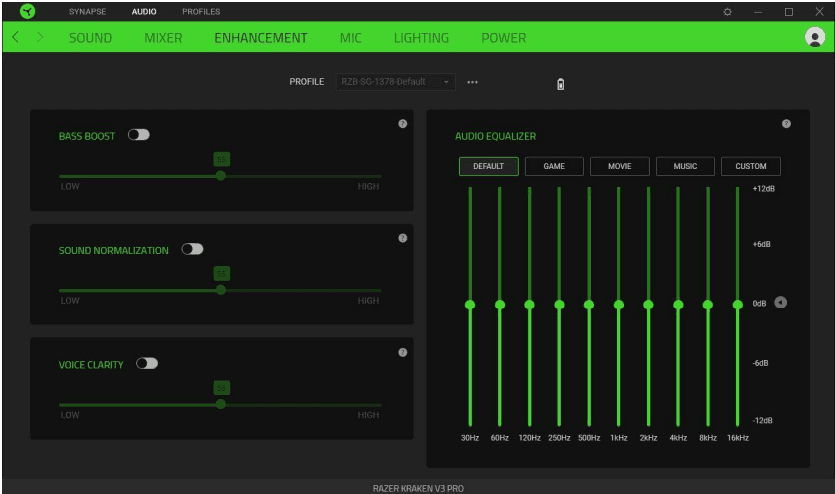The image size is (835, 494).
Task: Choose the Custom equalizer preset
Action: [750, 166]
